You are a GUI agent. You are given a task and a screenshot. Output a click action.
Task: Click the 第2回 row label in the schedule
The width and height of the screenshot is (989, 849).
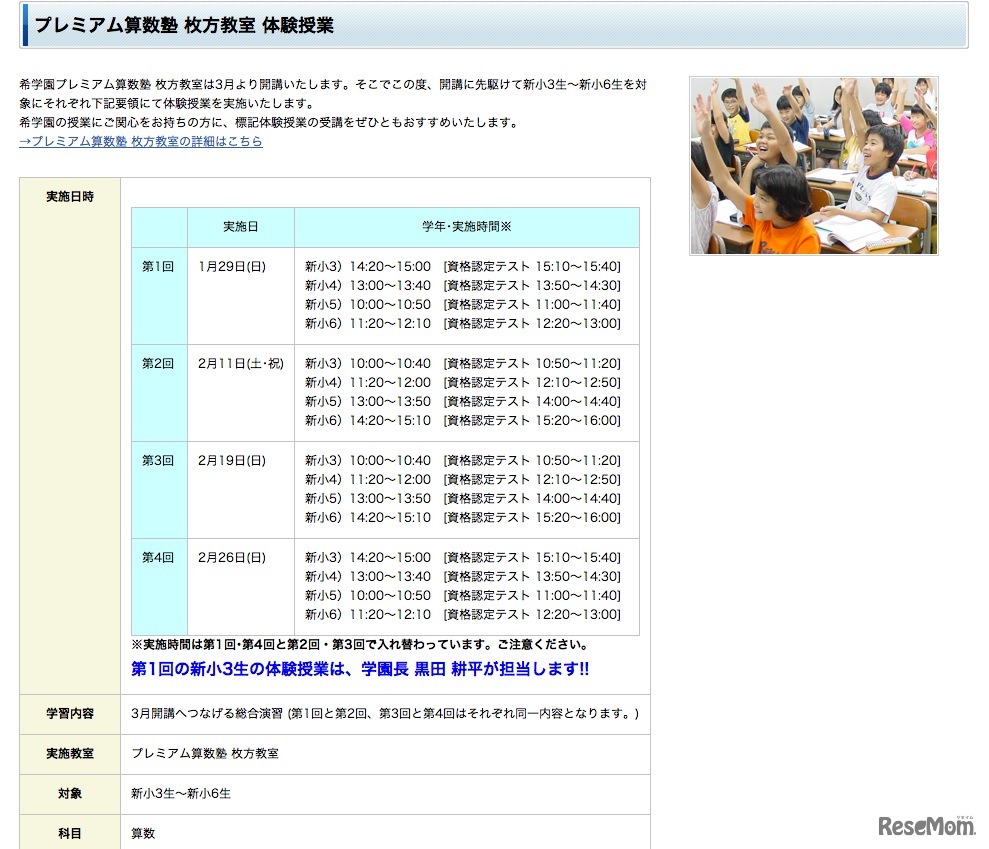click(x=158, y=363)
